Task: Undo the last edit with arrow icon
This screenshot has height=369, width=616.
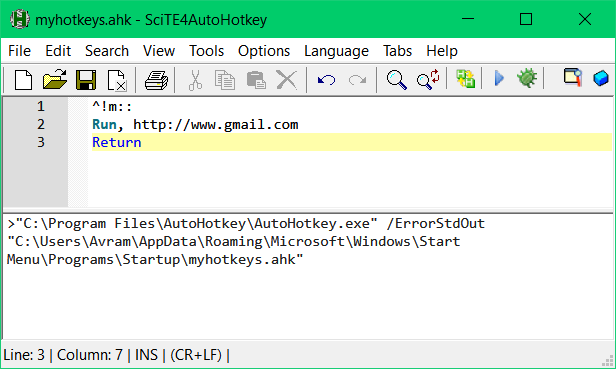Action: tap(326, 80)
